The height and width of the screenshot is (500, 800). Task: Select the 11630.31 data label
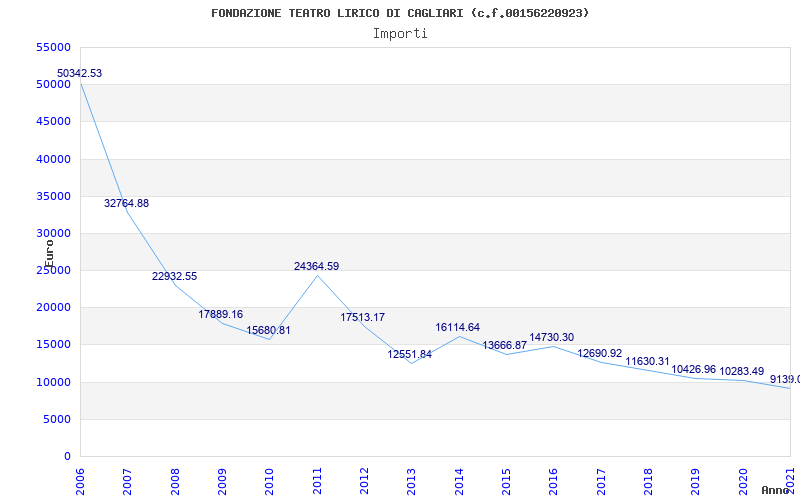pyautogui.click(x=647, y=362)
